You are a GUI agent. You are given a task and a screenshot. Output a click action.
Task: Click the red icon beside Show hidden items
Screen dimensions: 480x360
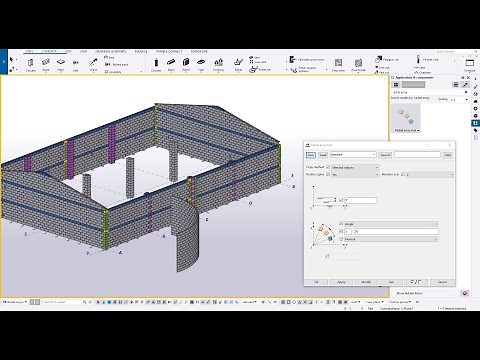[x=465, y=293]
